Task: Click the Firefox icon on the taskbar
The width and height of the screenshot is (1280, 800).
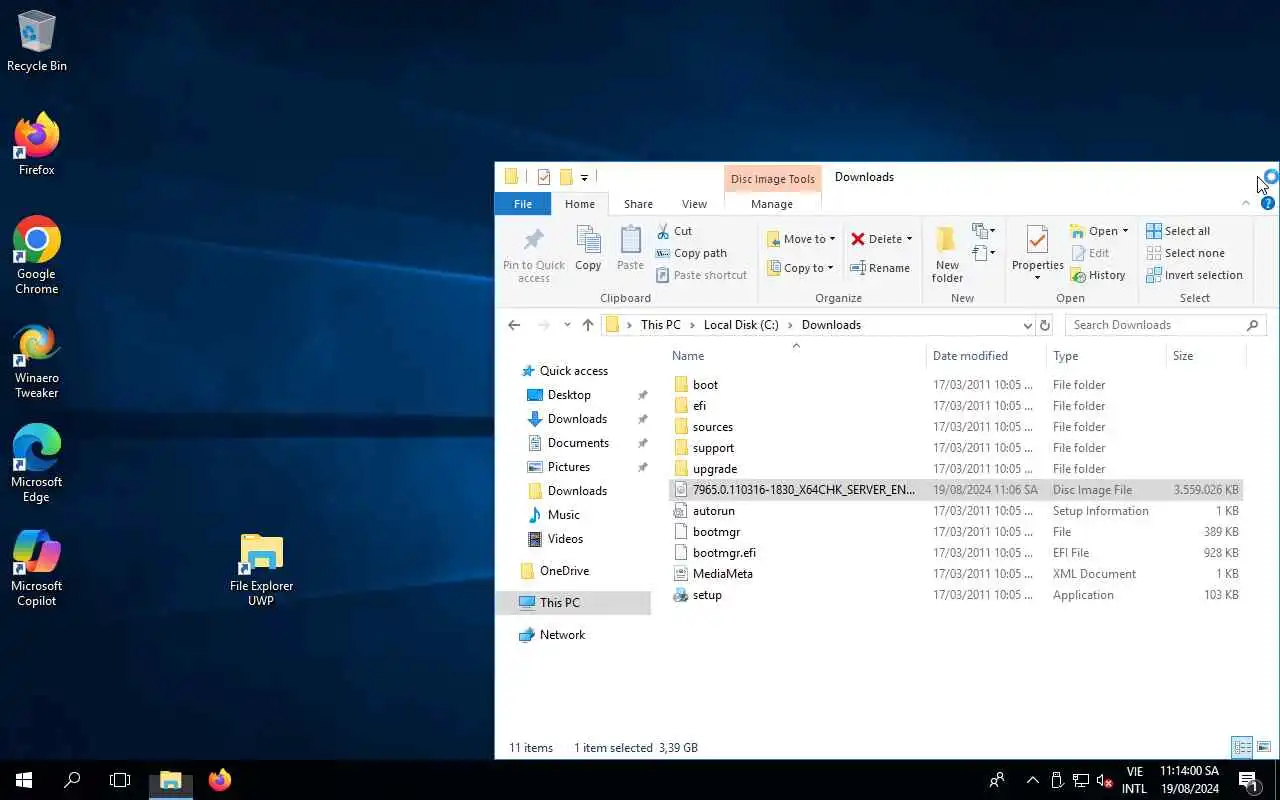Action: point(220,780)
